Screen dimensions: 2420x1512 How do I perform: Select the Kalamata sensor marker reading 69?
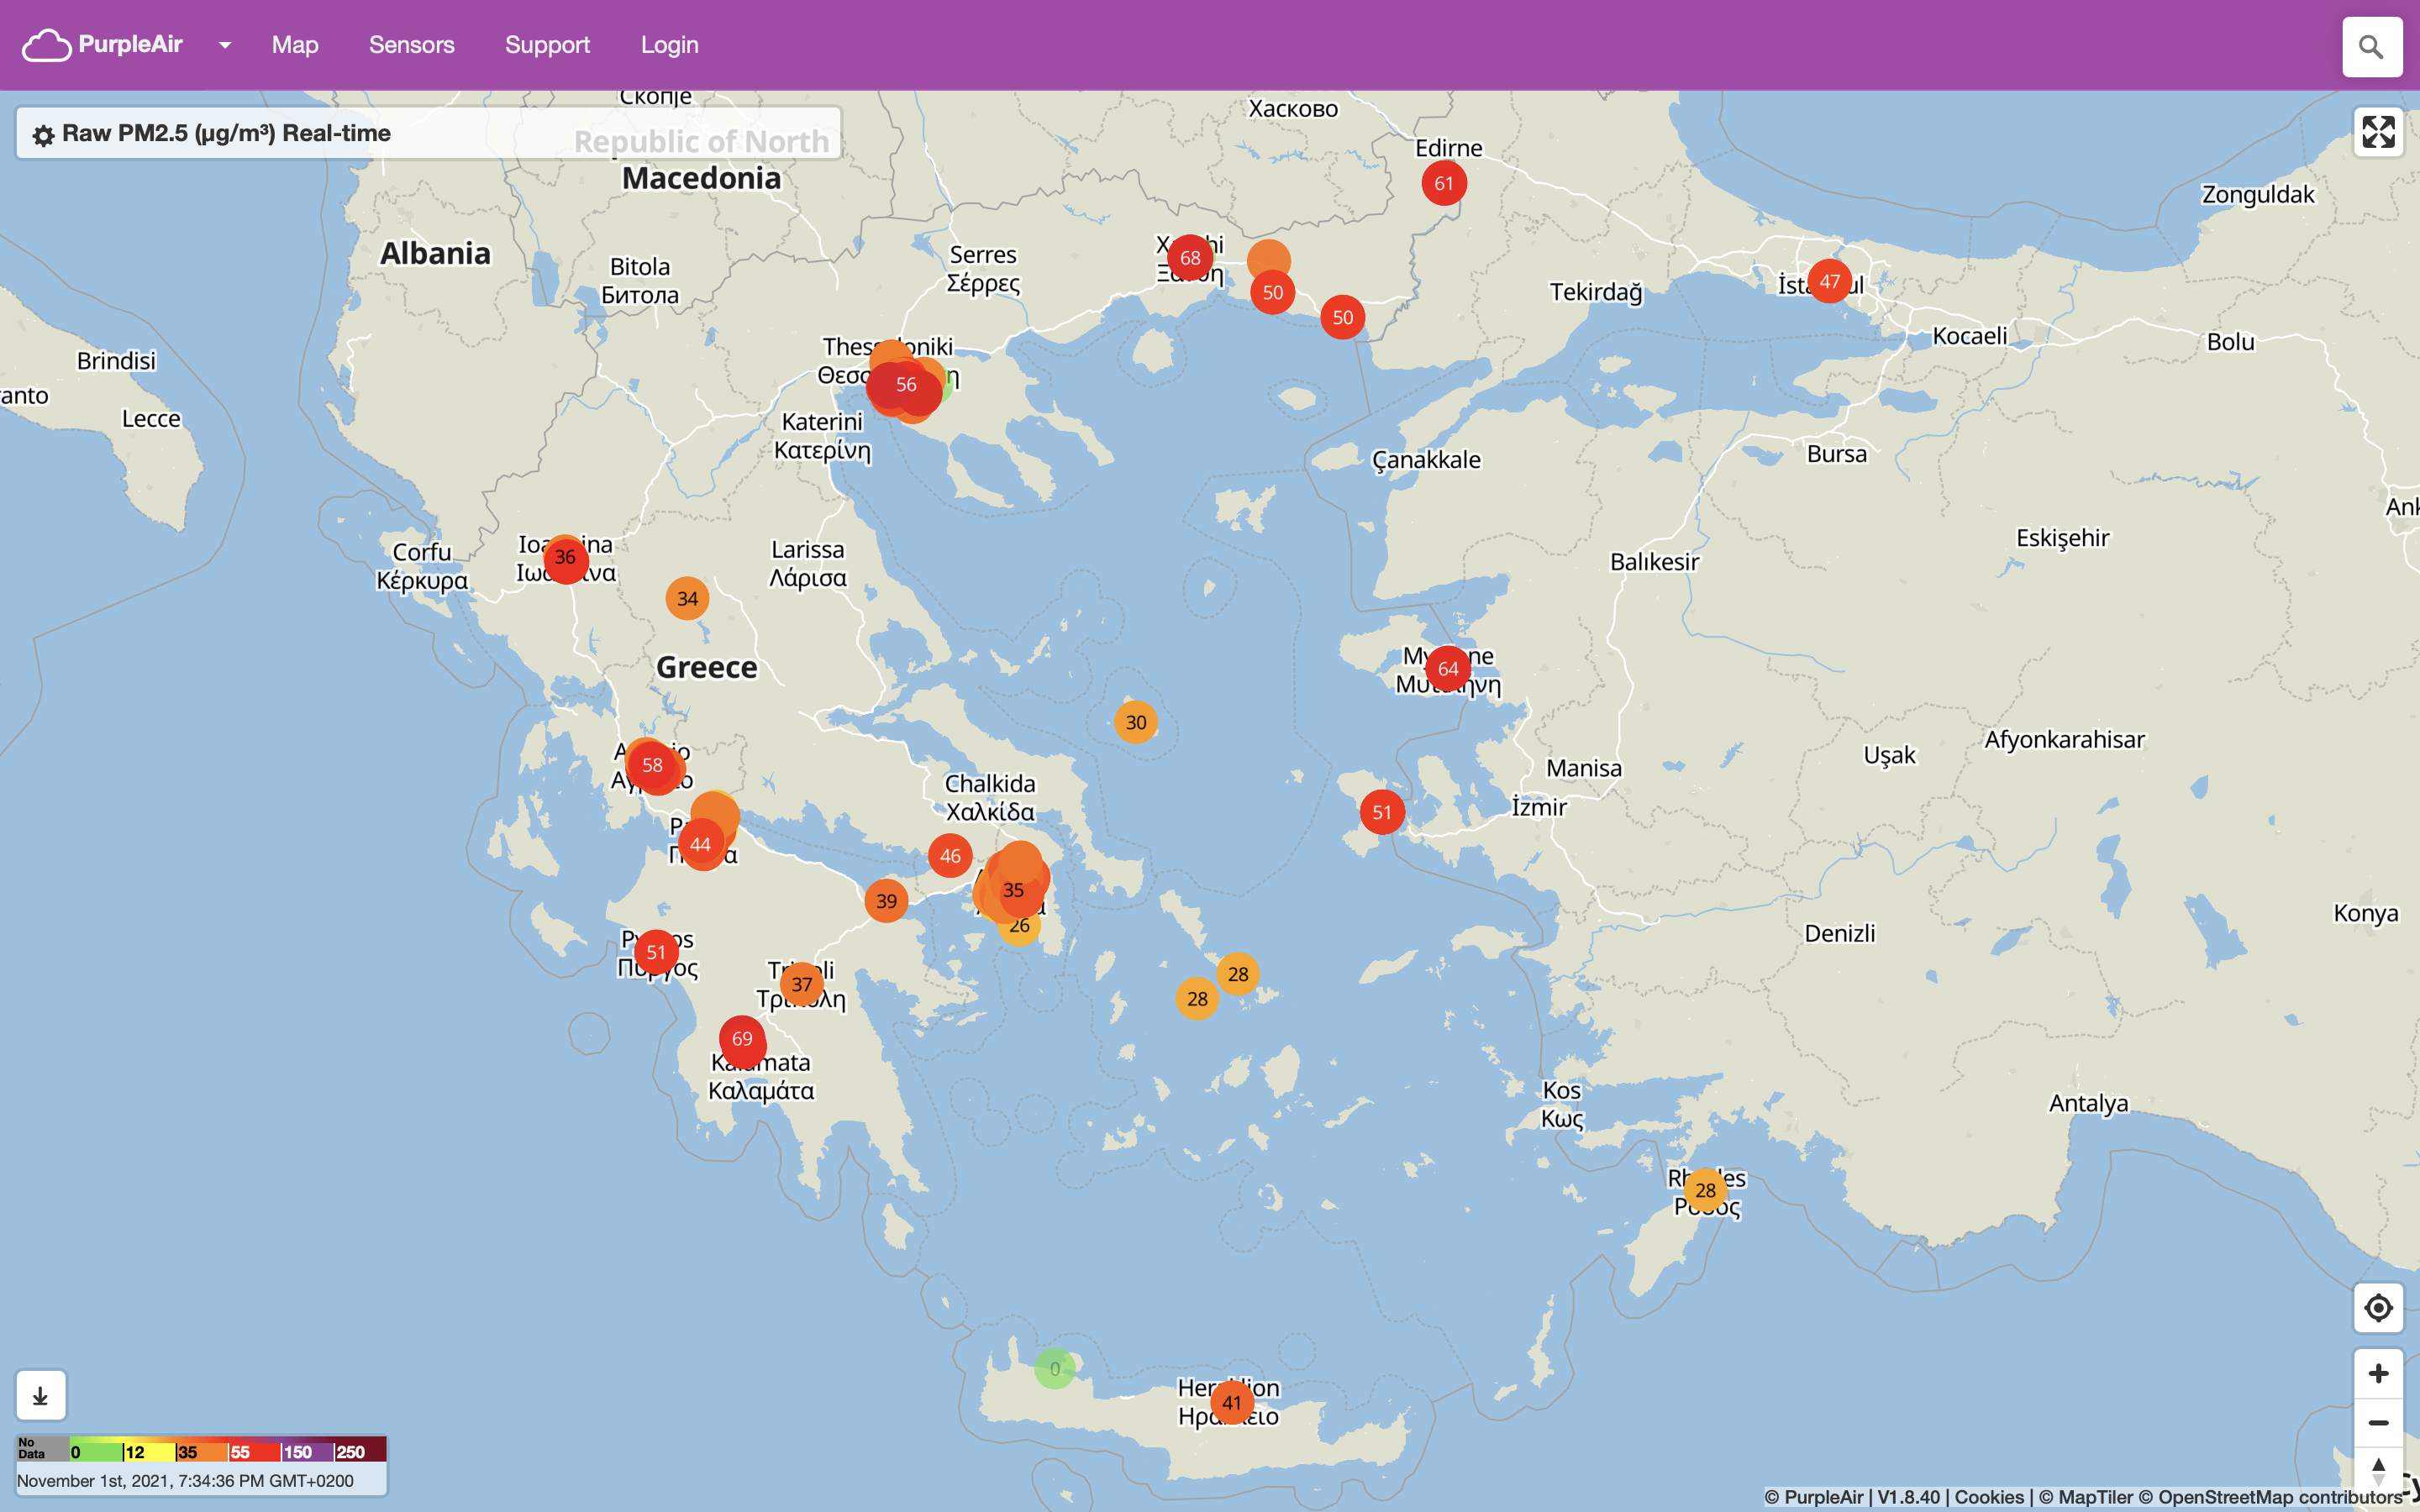click(x=742, y=1039)
